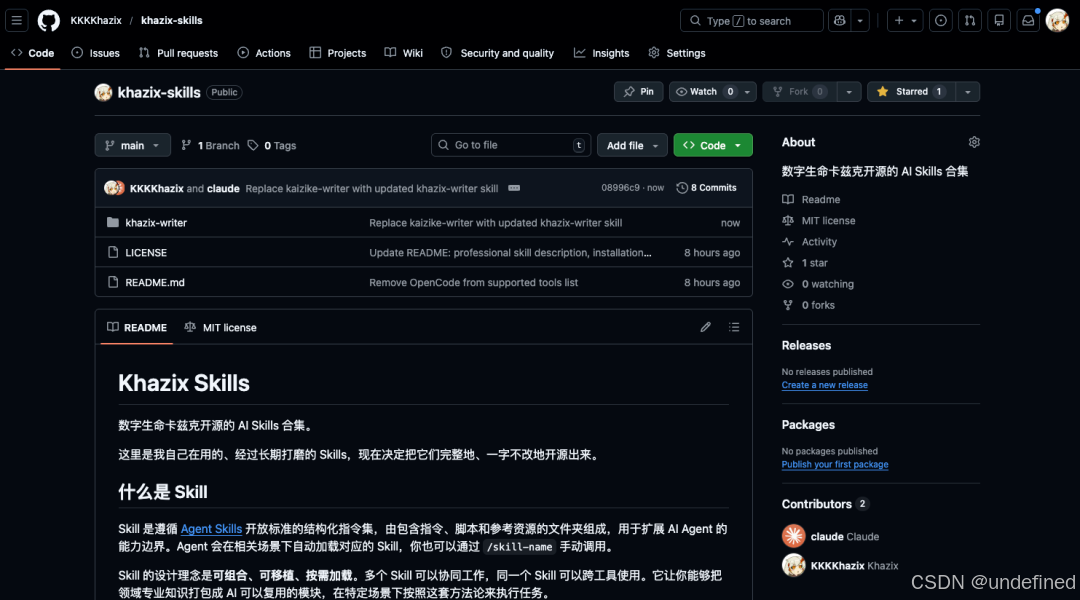Expand the Fork dropdown arrow
The image size is (1080, 600).
click(849, 92)
